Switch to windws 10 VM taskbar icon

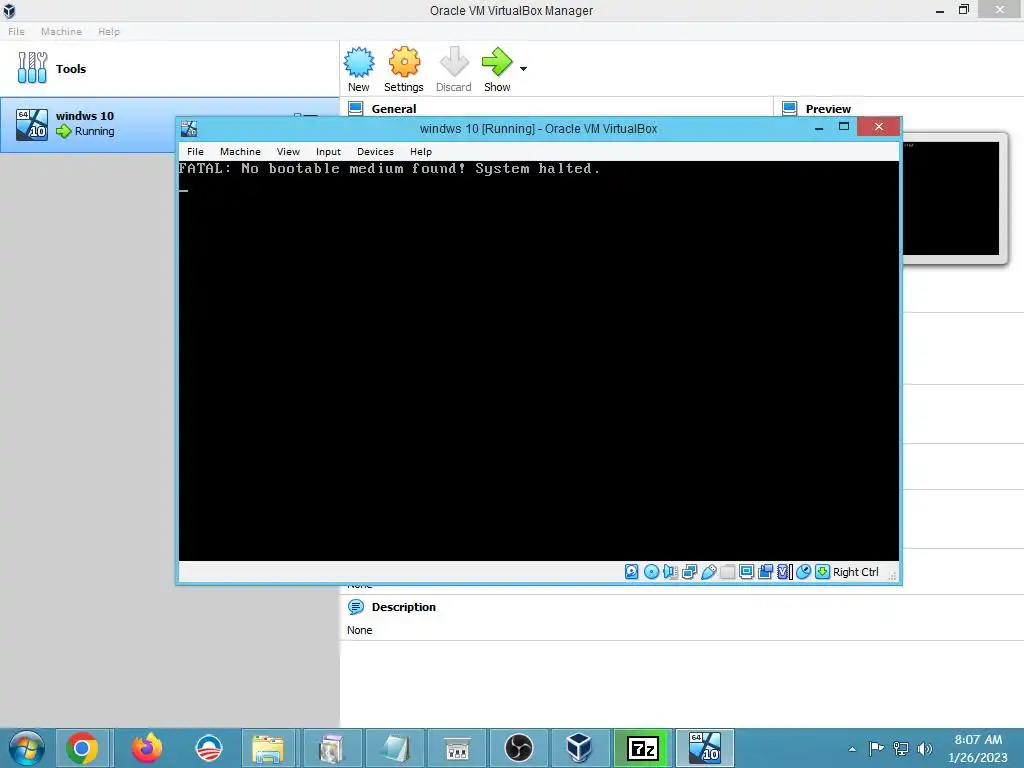tap(705, 748)
